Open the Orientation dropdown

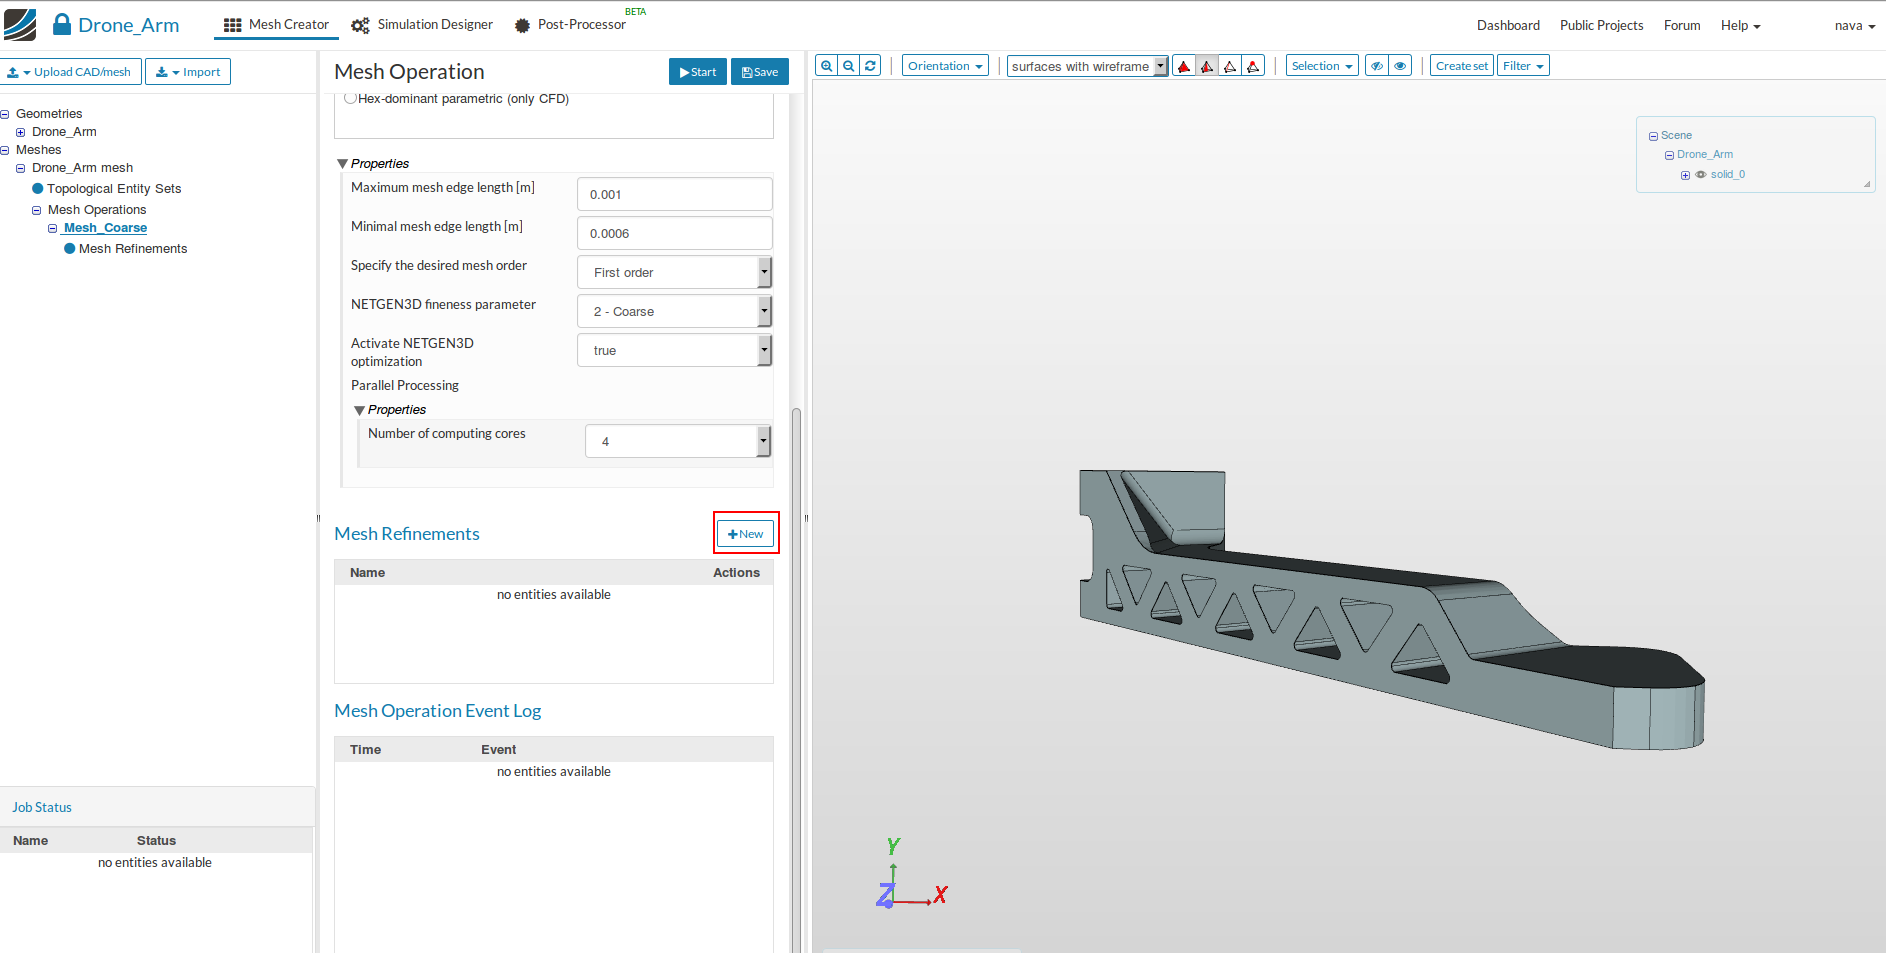945,66
